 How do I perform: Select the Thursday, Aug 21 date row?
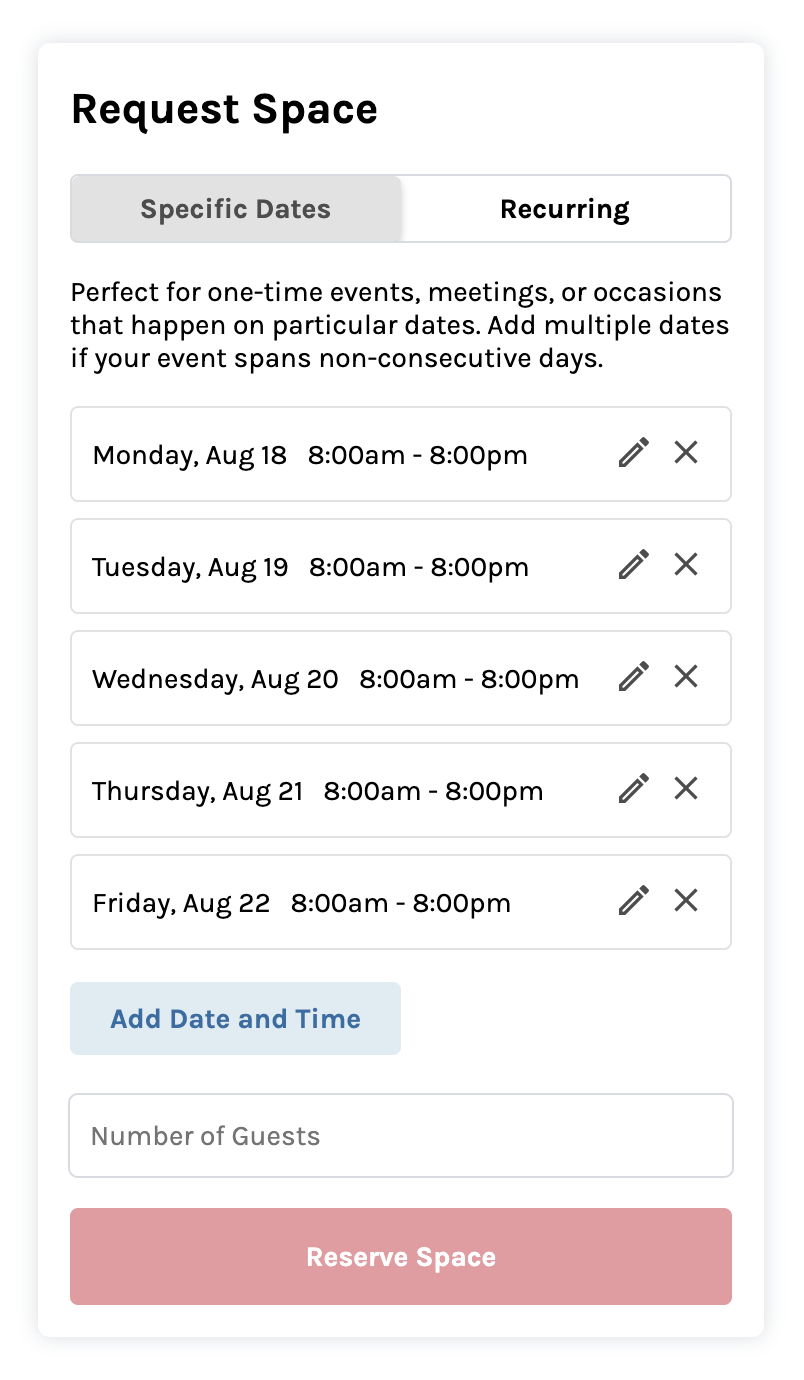[x=318, y=791]
